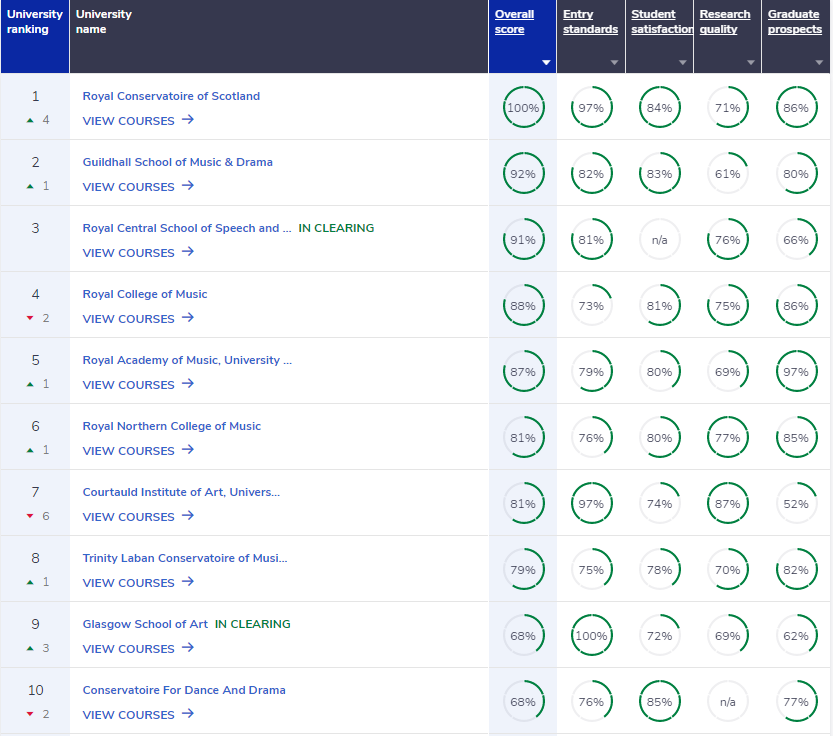Sort by Overall score using its dropdown arrow
The height and width of the screenshot is (736, 833).
546,63
